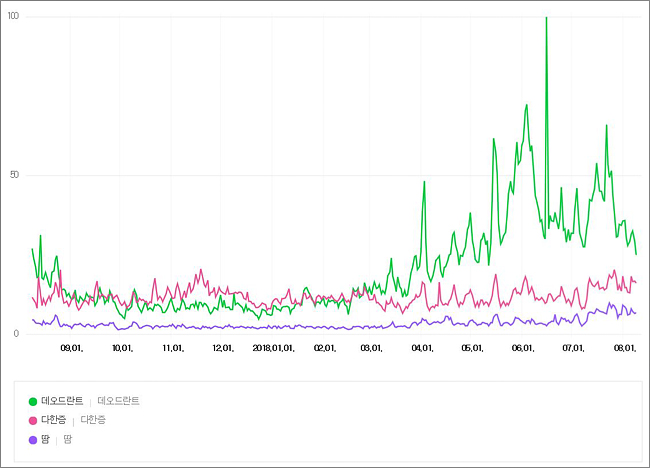
Task: Click the 06.01. x-axis date label
Action: coord(523,348)
